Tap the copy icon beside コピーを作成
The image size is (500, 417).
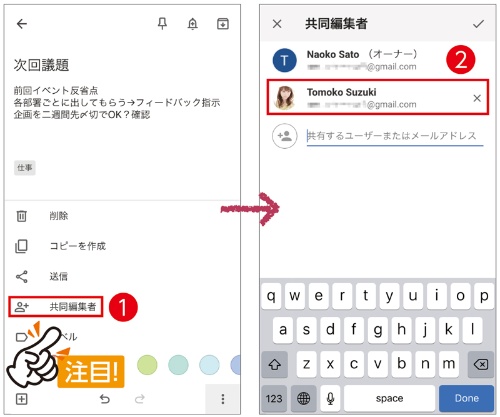click(22, 246)
